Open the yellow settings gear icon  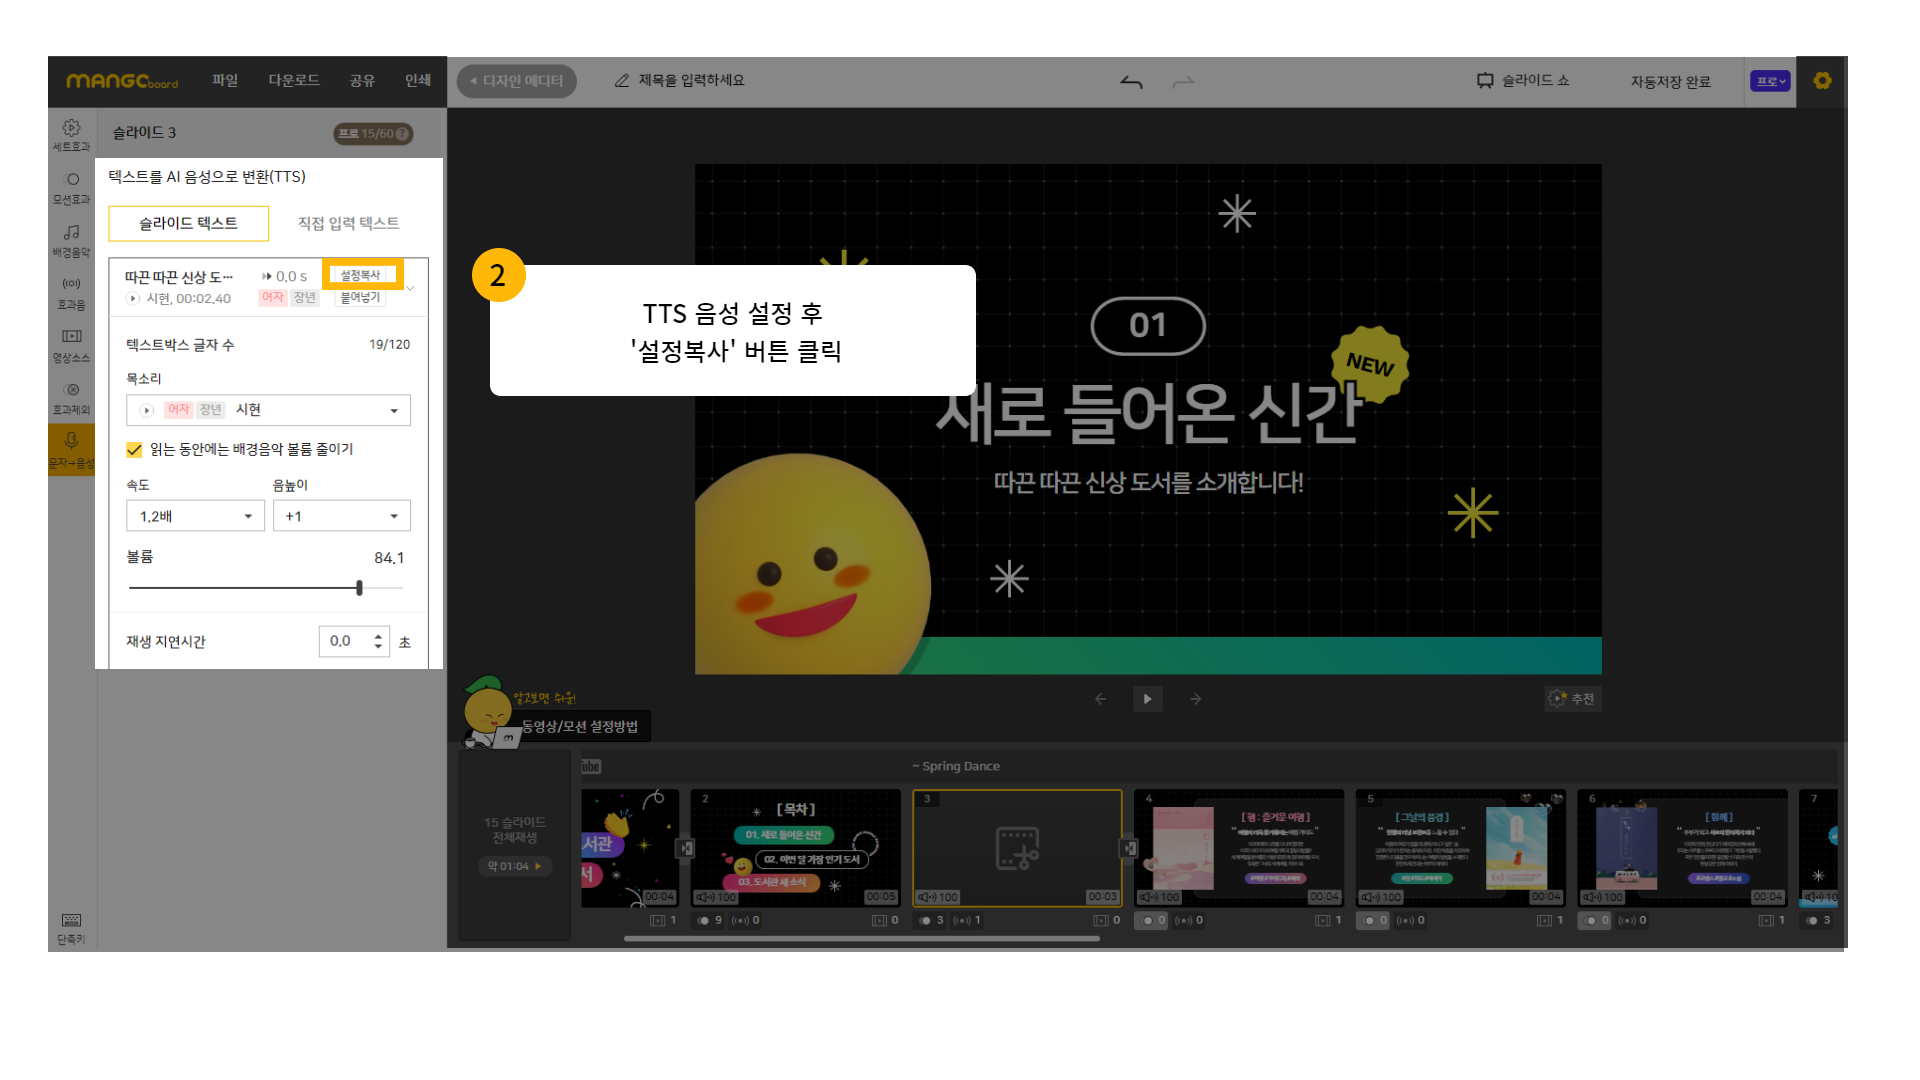coord(1822,81)
